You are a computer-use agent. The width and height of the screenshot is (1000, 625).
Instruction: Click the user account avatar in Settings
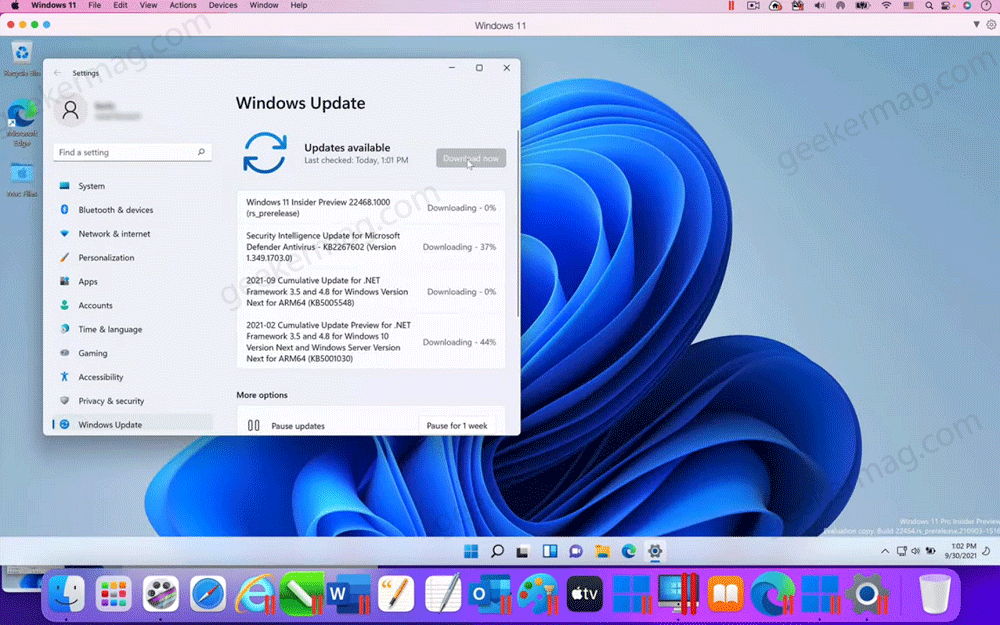tap(71, 110)
